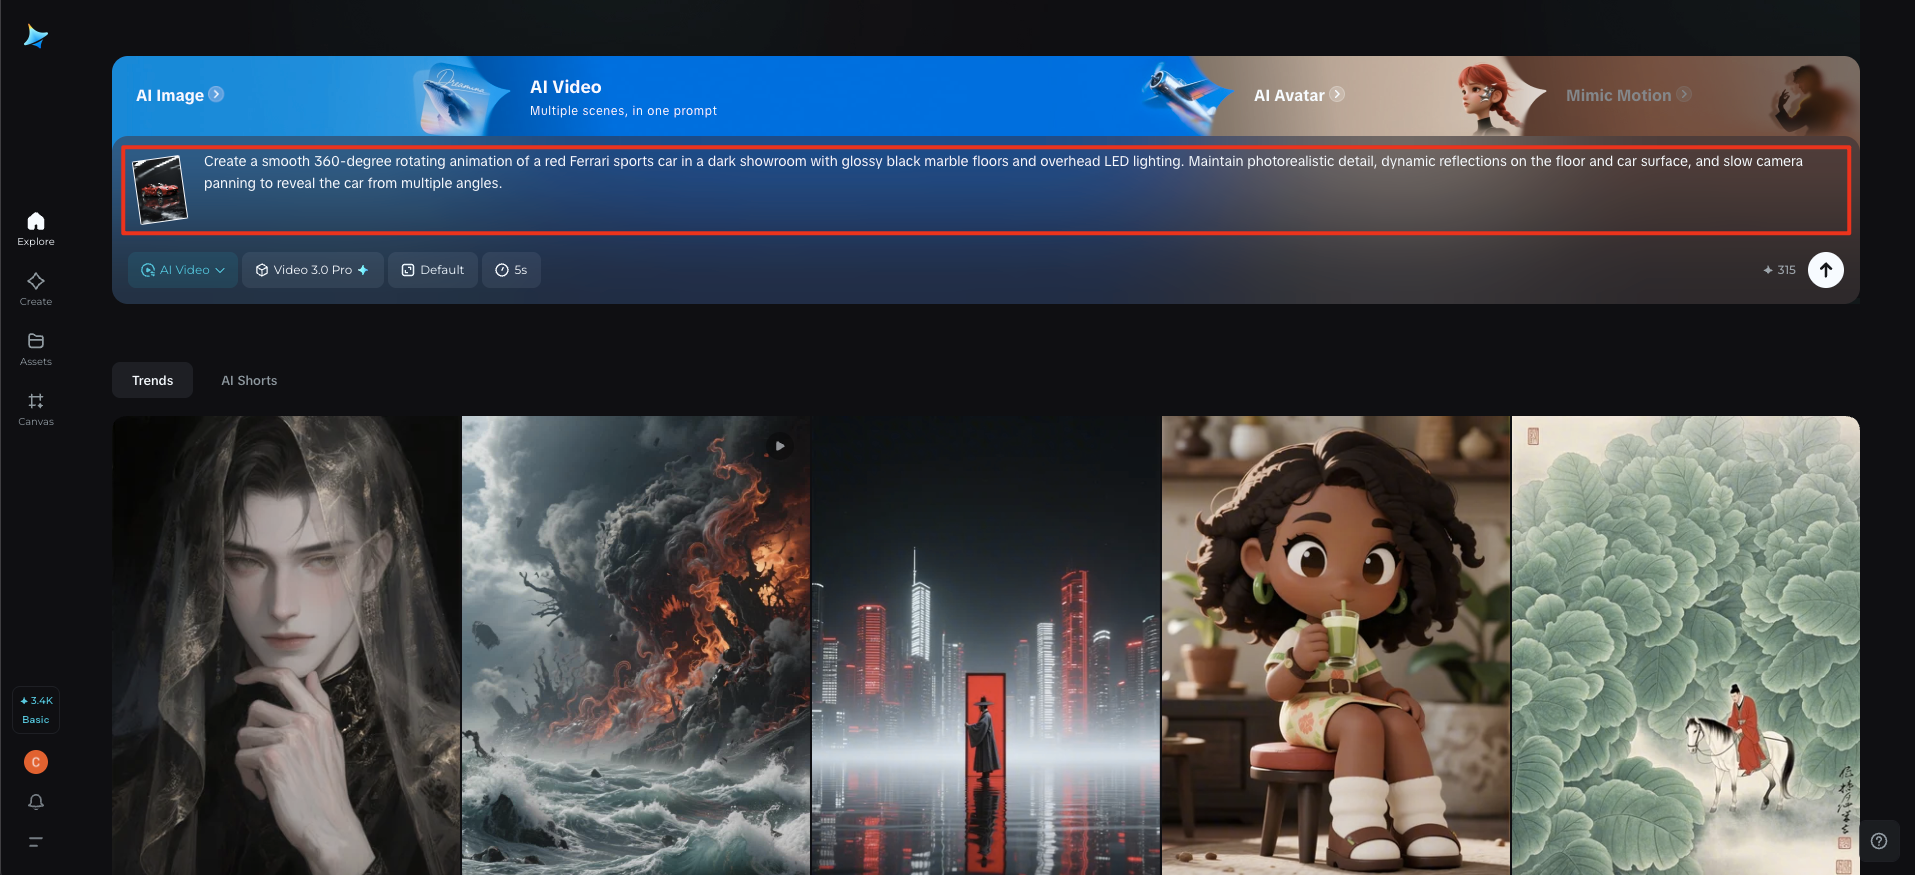The height and width of the screenshot is (875, 1915).
Task: Open the Canvas workspace
Action: click(36, 409)
